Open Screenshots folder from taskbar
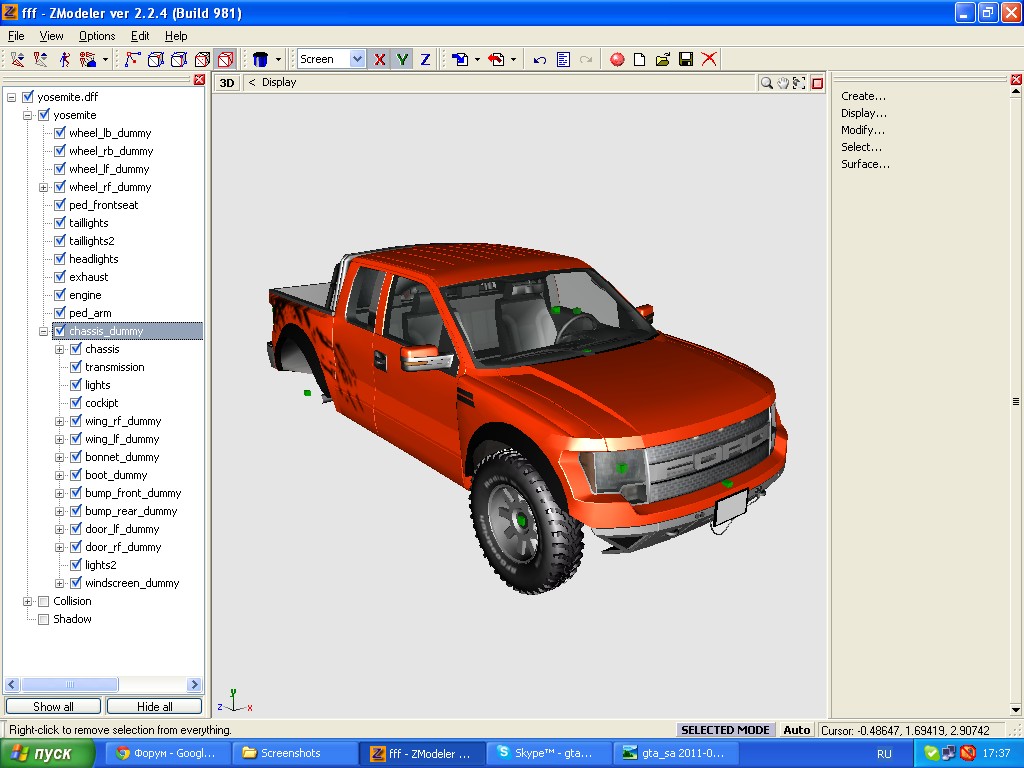This screenshot has height=768, width=1024. point(296,753)
